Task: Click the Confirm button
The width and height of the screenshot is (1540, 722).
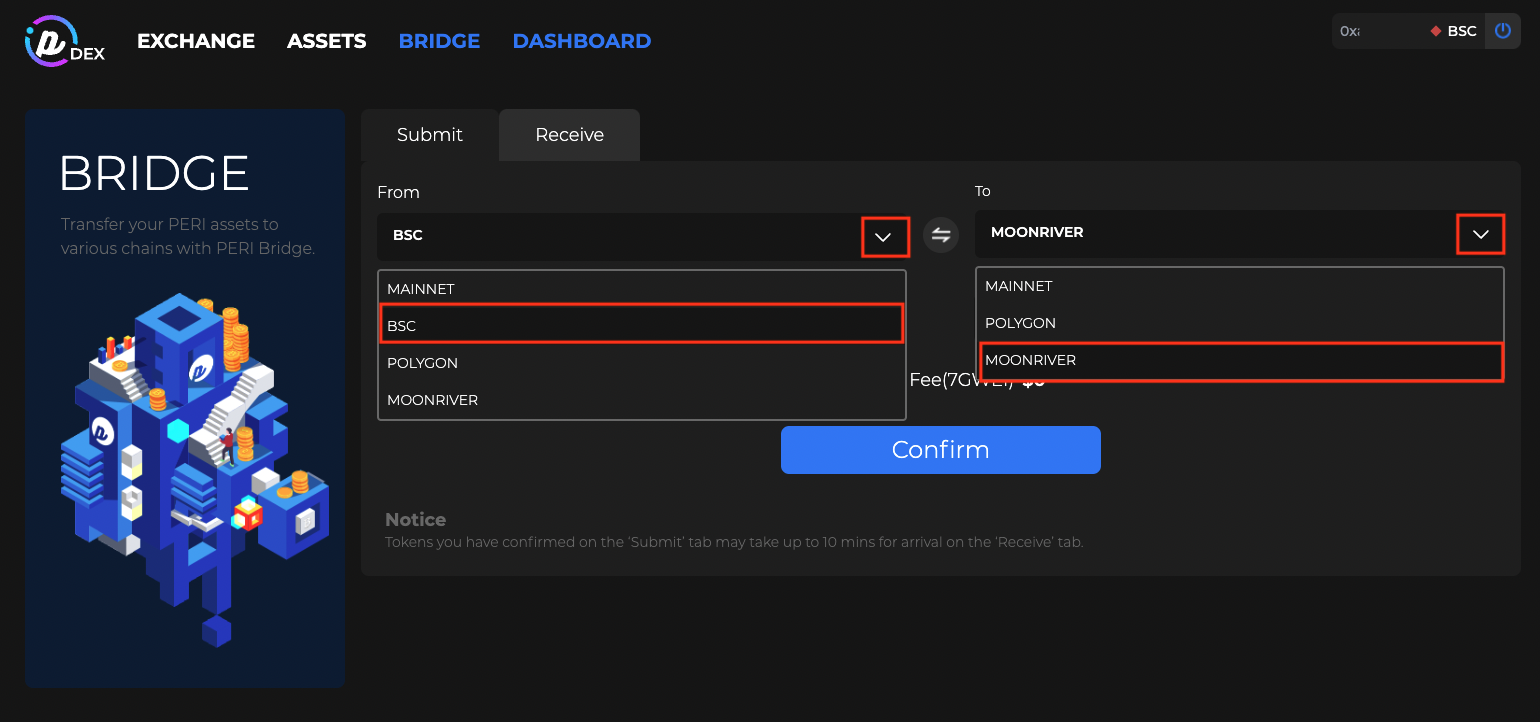Action: coord(941,450)
